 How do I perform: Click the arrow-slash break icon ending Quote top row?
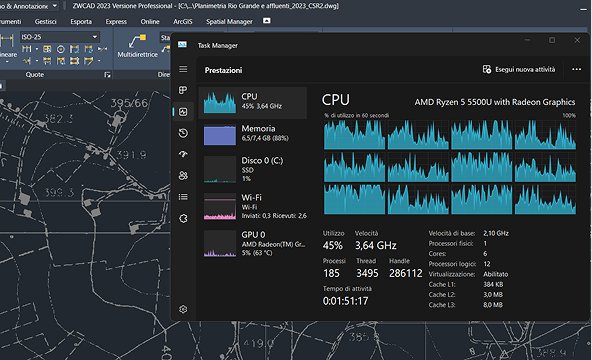pos(102,49)
